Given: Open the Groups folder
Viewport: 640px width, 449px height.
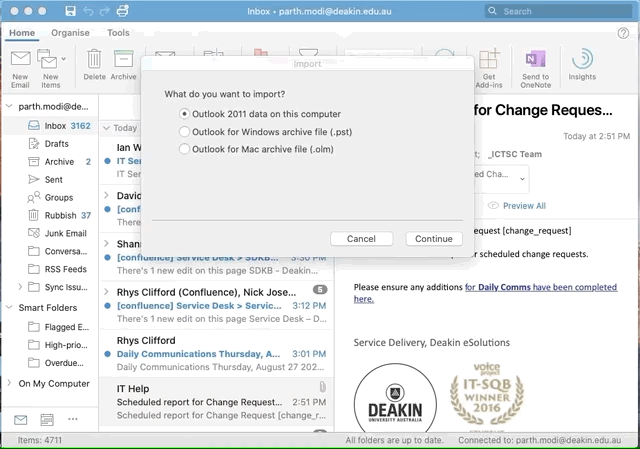Looking at the screenshot, I should [51, 198].
